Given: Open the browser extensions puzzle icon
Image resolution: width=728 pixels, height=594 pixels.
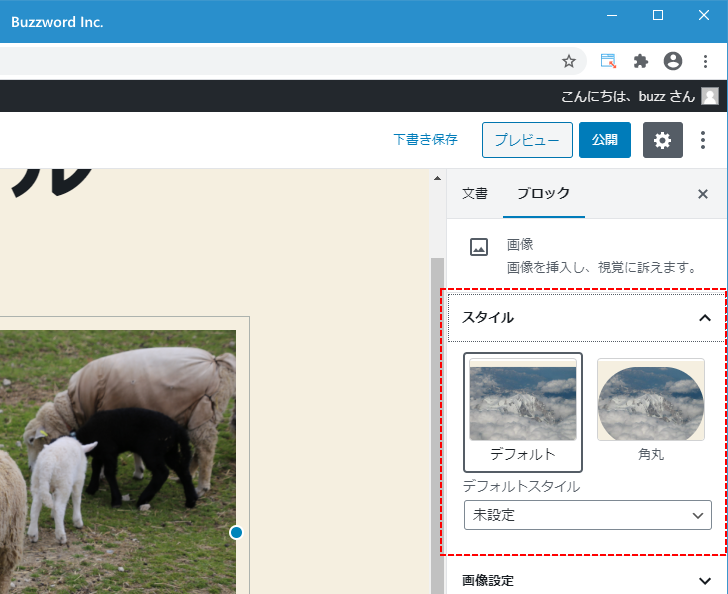Looking at the screenshot, I should click(x=641, y=61).
